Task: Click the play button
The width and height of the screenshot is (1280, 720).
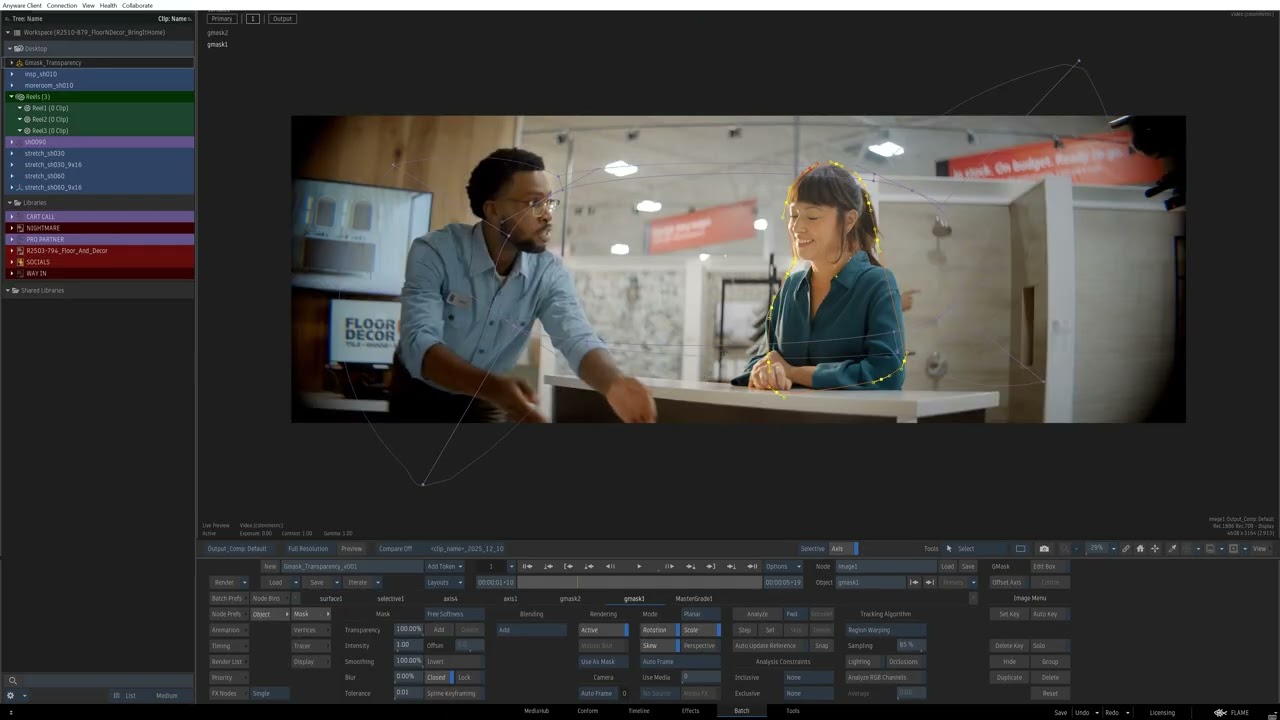Action: (x=639, y=566)
